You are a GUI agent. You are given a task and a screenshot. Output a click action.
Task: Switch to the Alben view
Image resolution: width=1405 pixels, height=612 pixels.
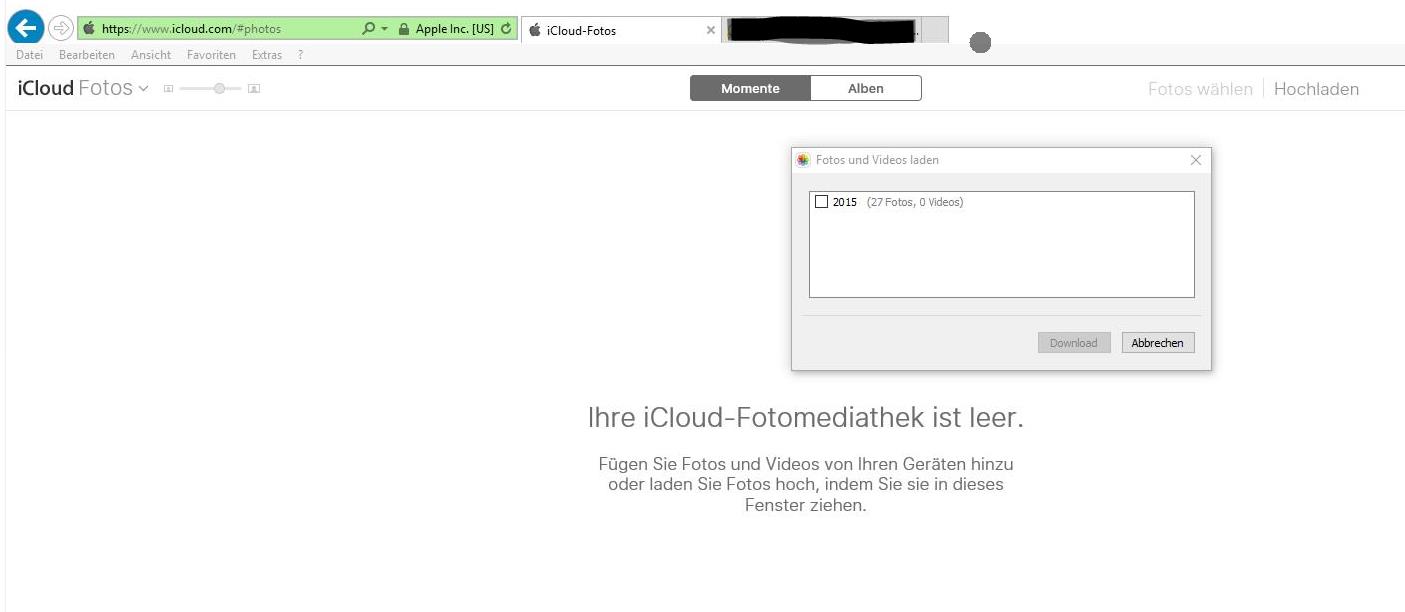[866, 88]
